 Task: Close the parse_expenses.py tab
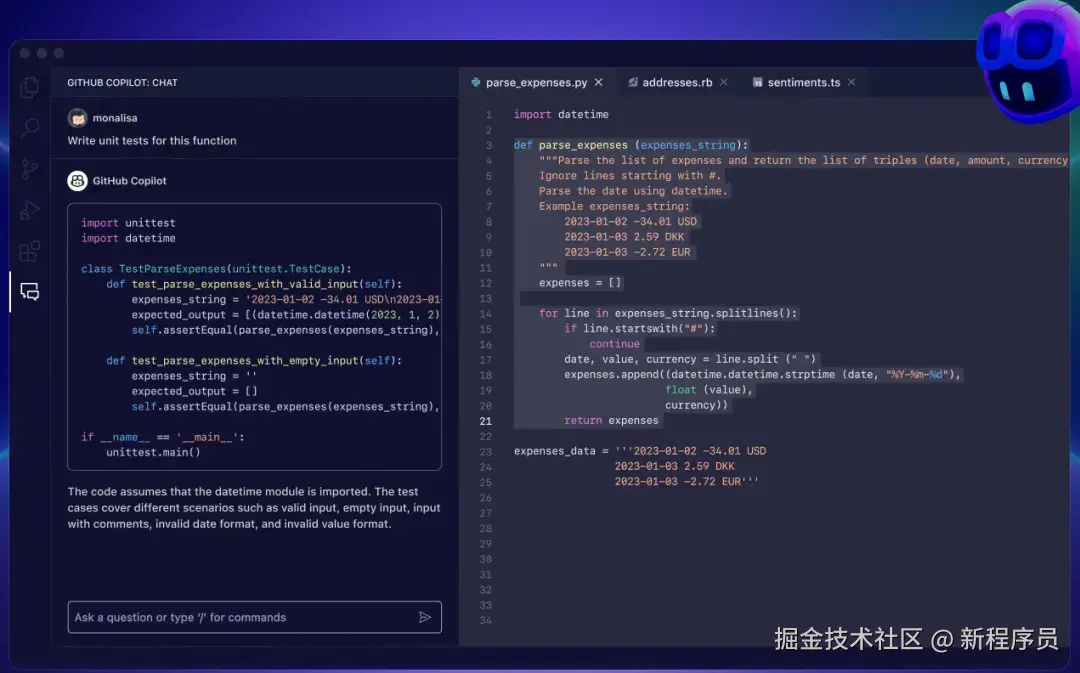click(599, 82)
